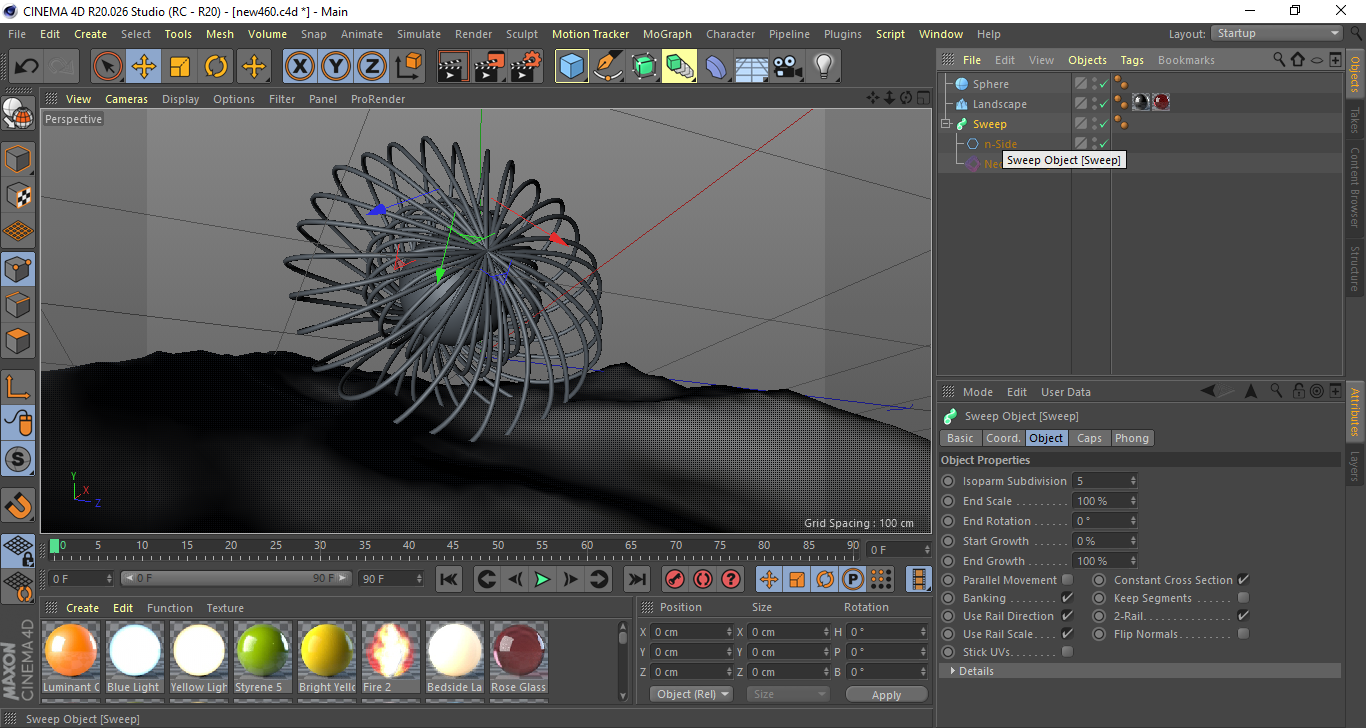Adjust the Isoparm Subdivision stepper

(1133, 481)
